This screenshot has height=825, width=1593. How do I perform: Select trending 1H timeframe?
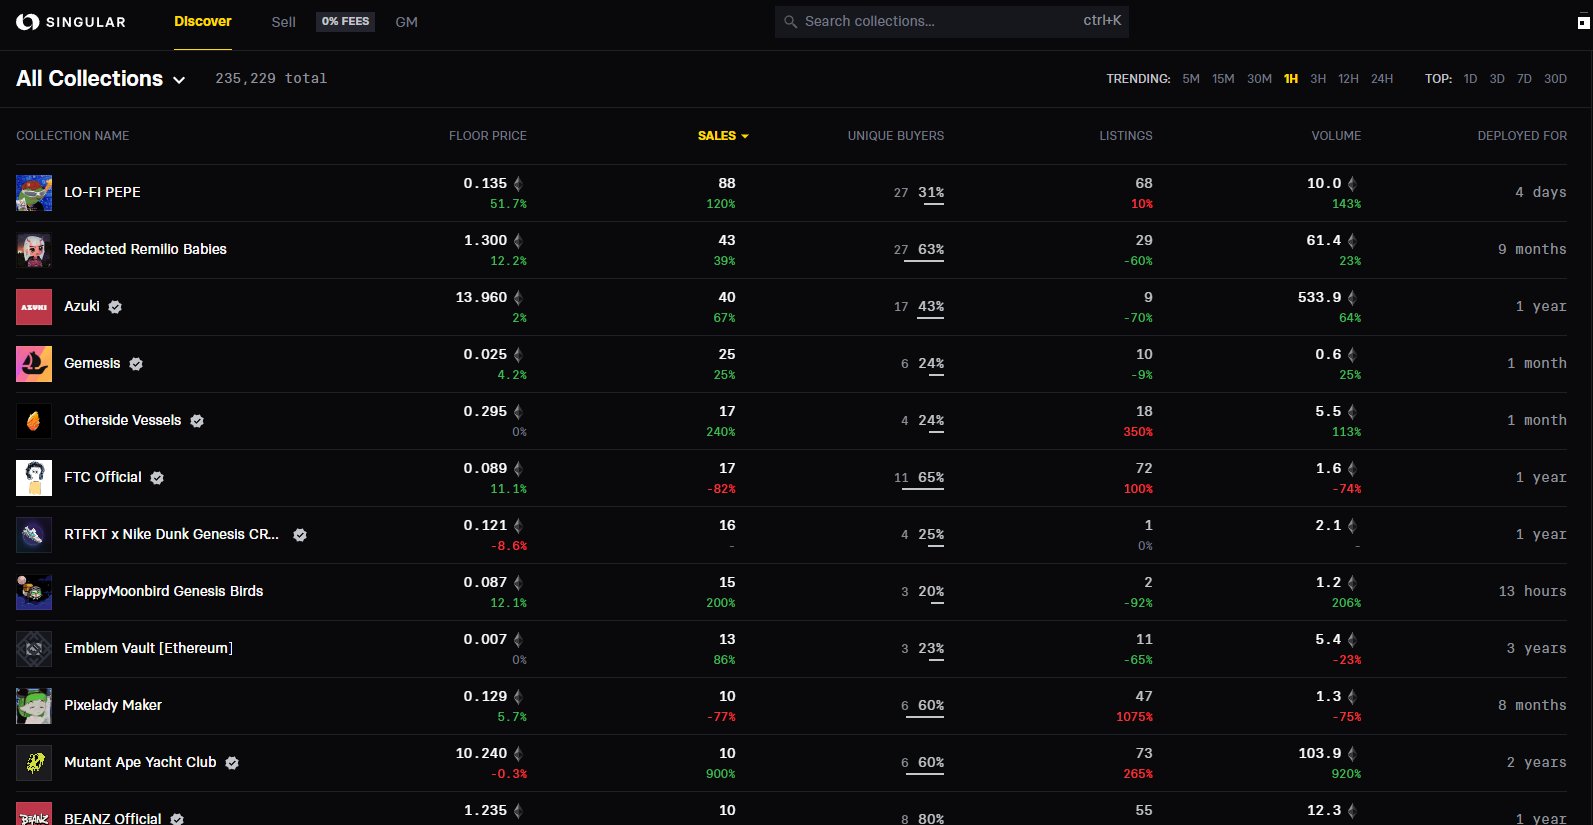(x=1291, y=79)
